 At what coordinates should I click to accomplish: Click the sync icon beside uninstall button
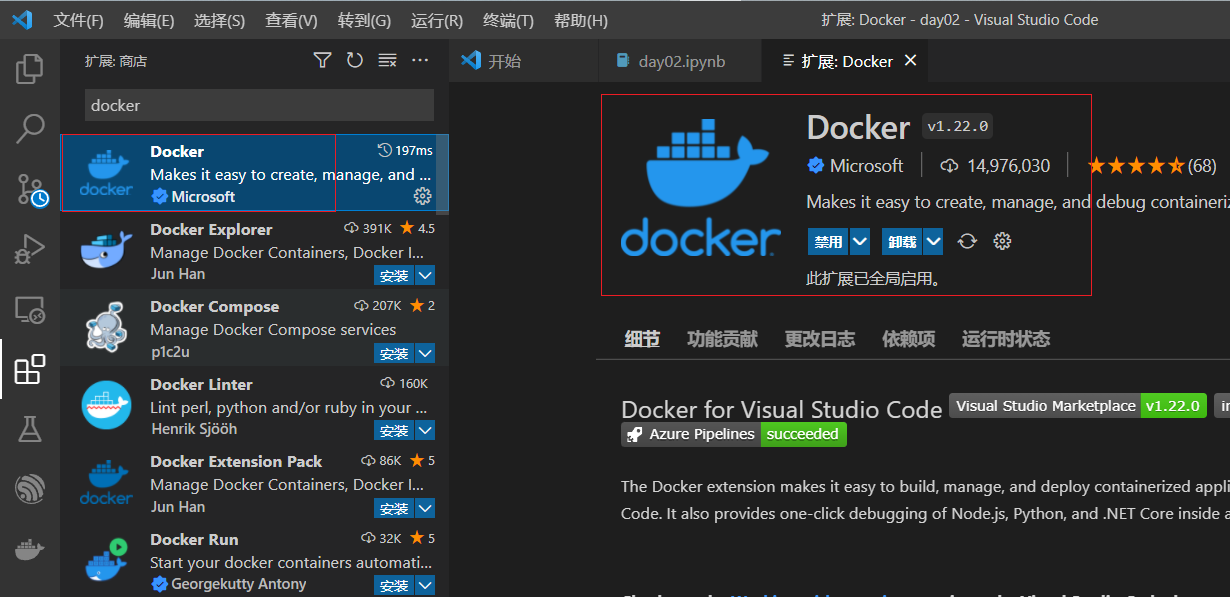(x=967, y=241)
